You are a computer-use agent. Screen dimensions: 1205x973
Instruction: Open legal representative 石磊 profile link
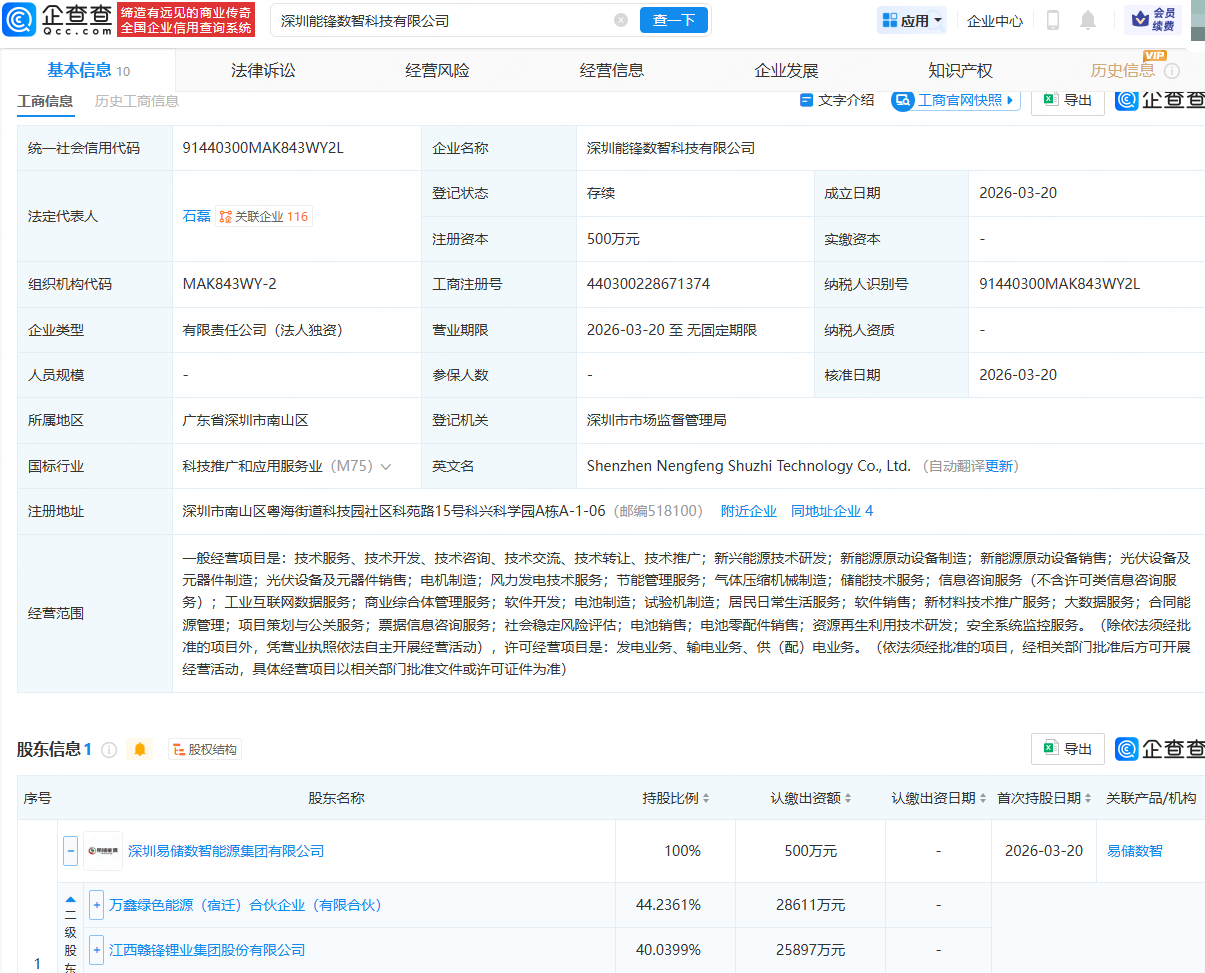coord(196,216)
